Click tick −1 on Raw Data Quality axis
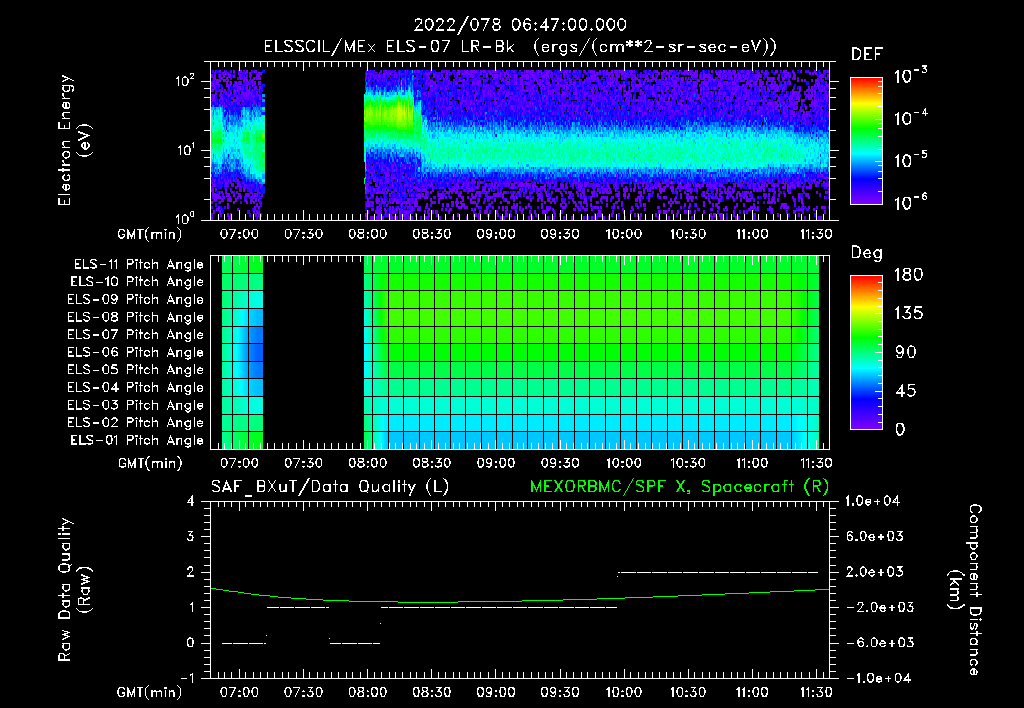The image size is (1024, 708). click(187, 678)
